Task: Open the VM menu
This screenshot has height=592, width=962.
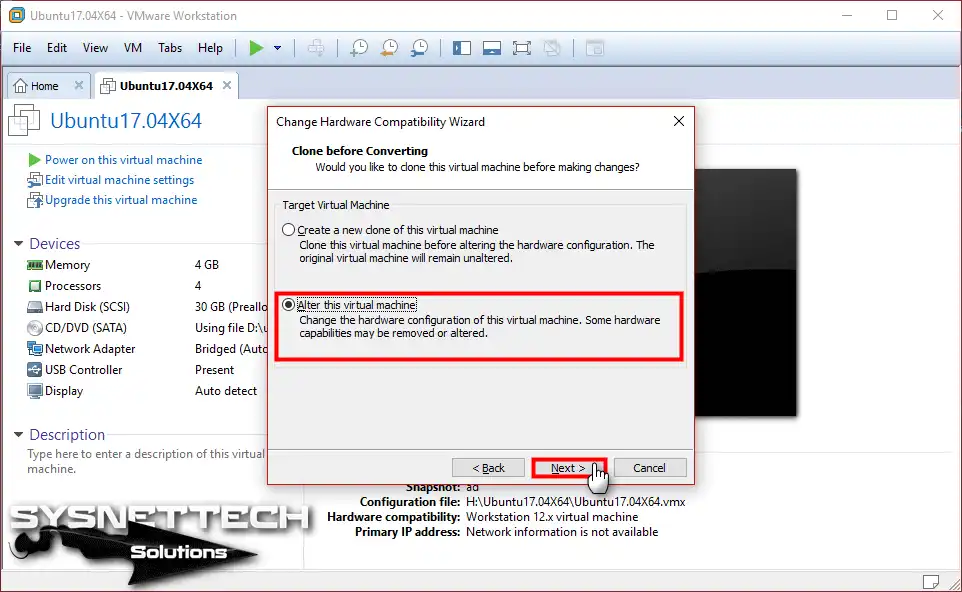Action: 133,48
